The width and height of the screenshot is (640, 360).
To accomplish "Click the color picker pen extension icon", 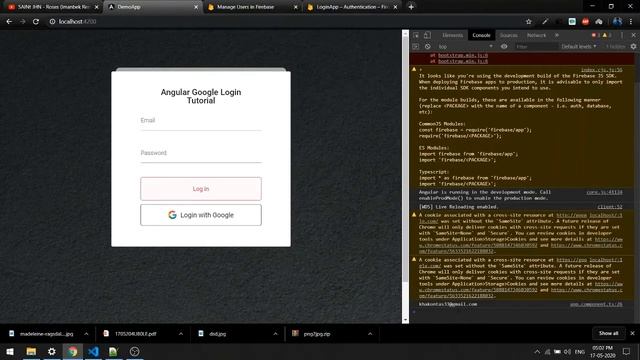I will coord(545,22).
